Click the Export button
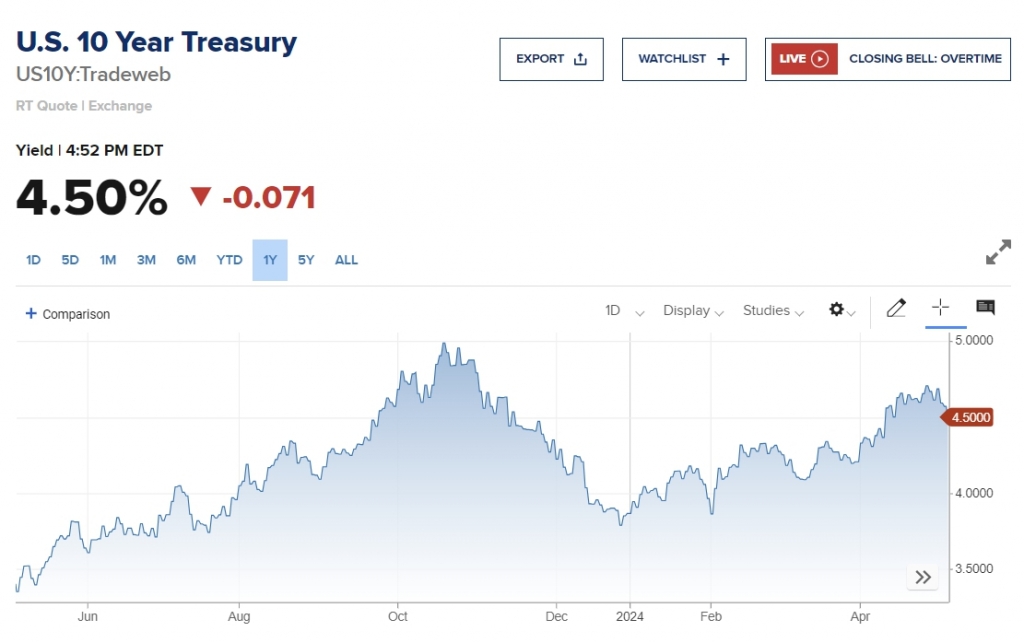This screenshot has height=643, width=1024. click(551, 59)
